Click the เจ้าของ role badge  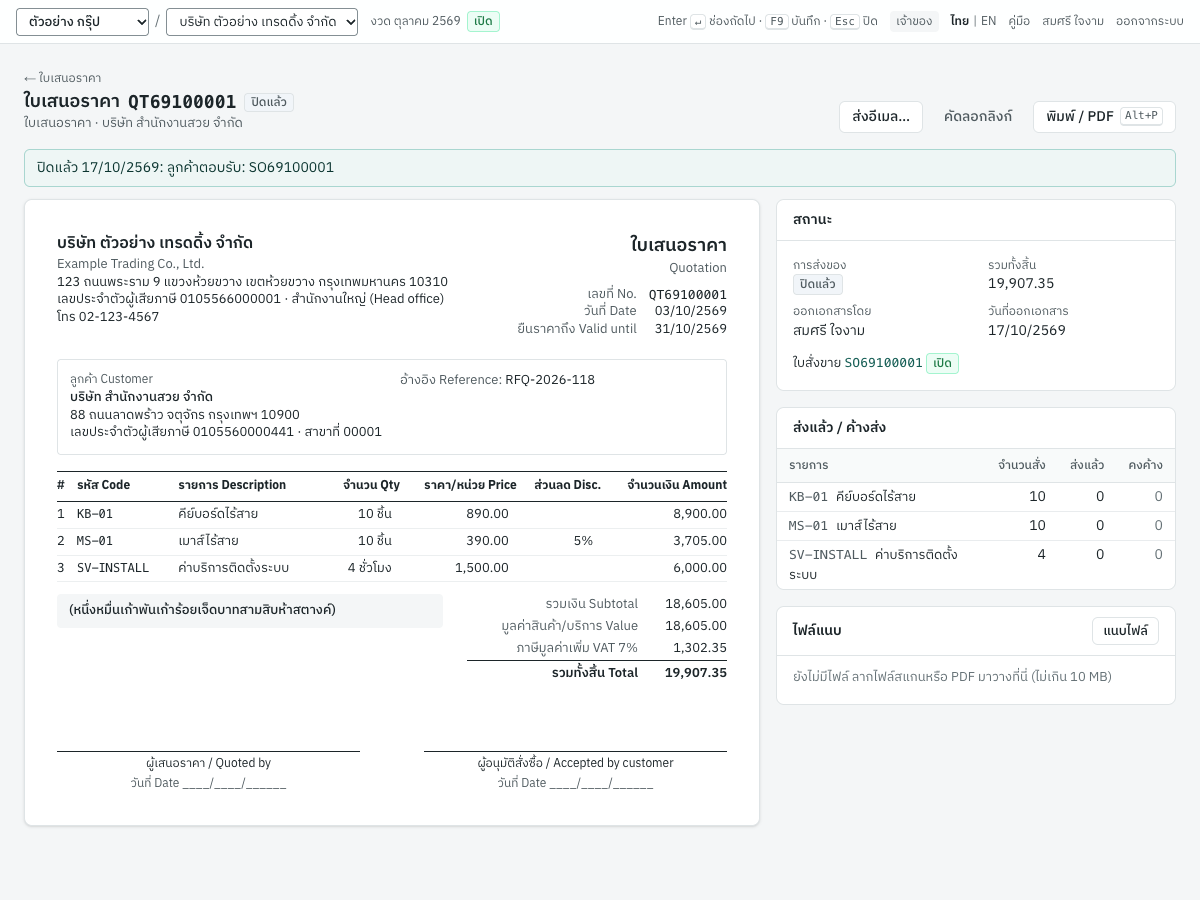(914, 21)
